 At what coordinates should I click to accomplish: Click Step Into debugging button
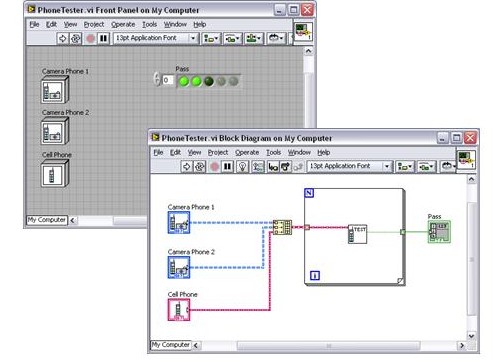coord(273,166)
